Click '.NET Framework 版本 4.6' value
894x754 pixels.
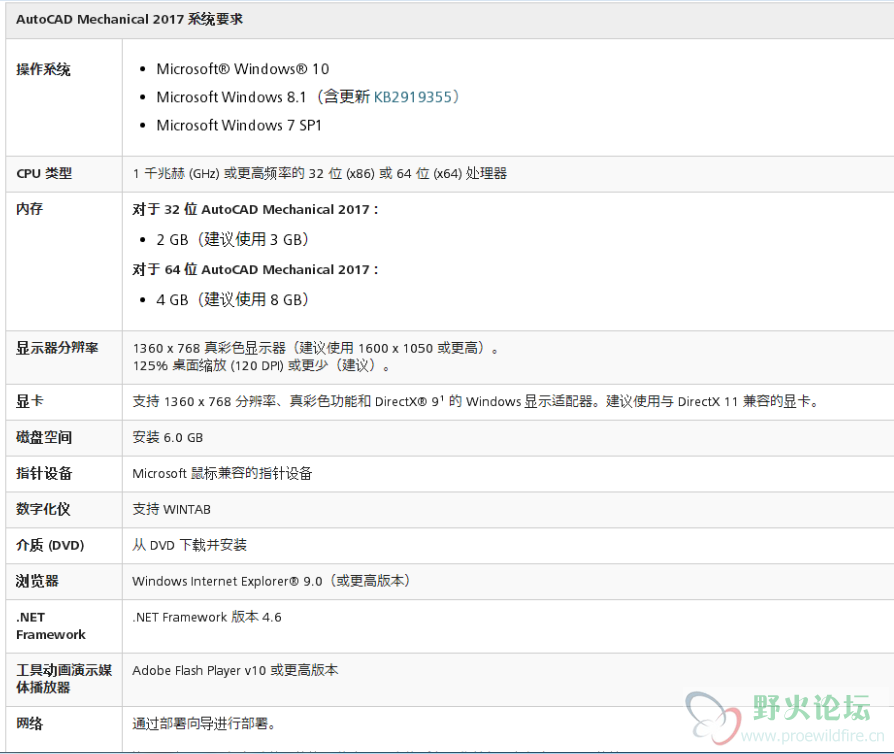tap(207, 617)
